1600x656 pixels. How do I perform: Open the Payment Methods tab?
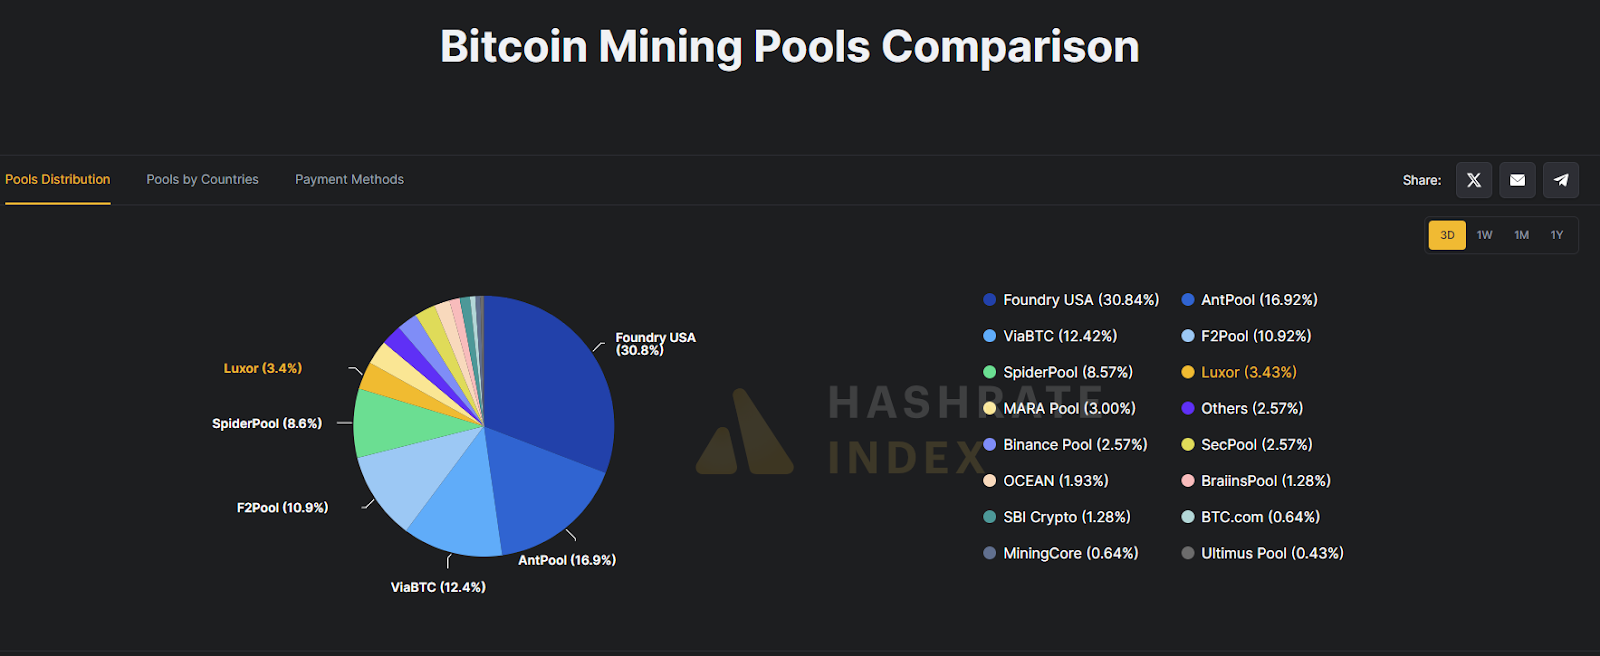[349, 180]
